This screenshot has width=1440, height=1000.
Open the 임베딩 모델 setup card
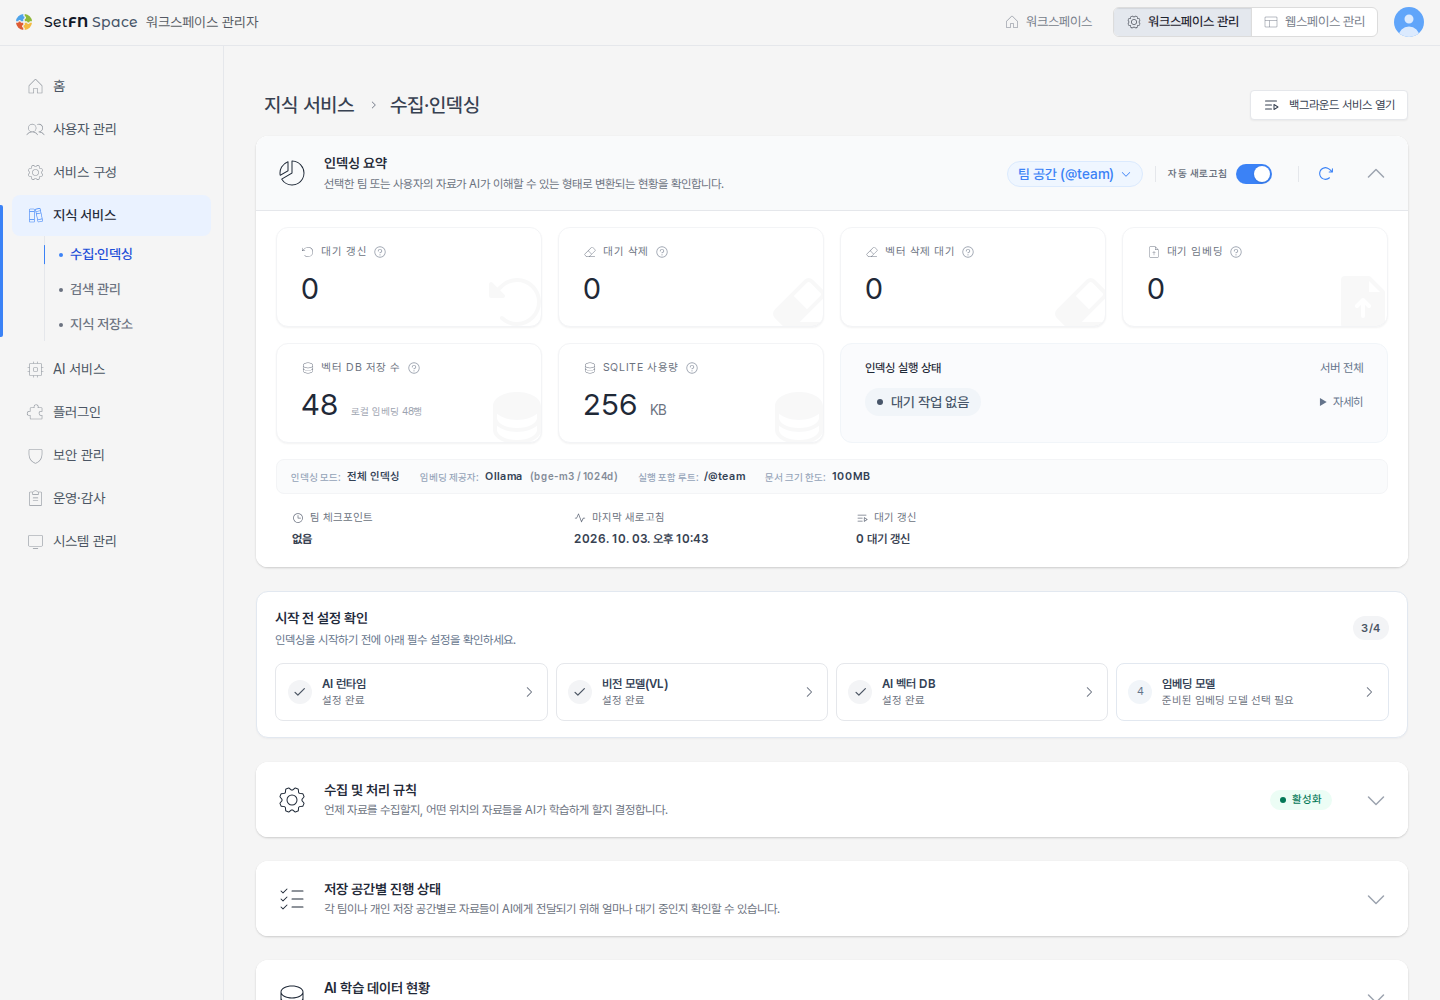pos(1252,692)
